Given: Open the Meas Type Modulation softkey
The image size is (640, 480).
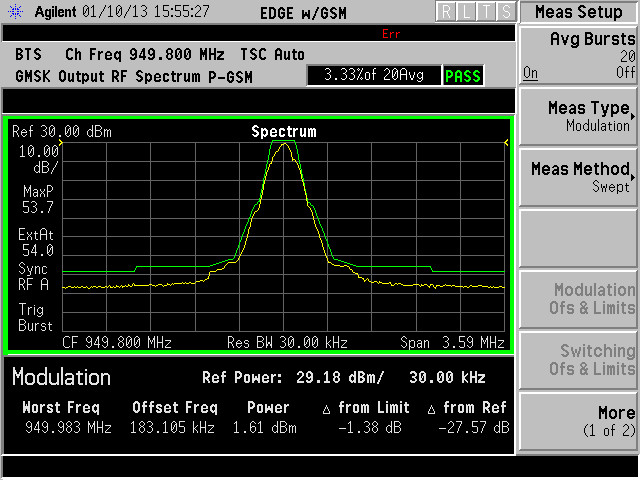Looking at the screenshot, I should pos(578,117).
